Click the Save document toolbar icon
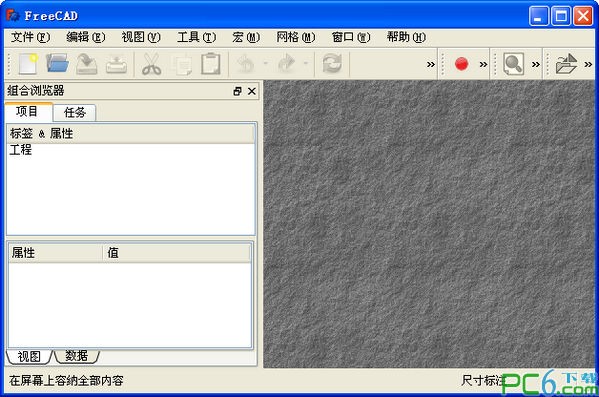Viewport: 599px width, 397px height. [87, 63]
